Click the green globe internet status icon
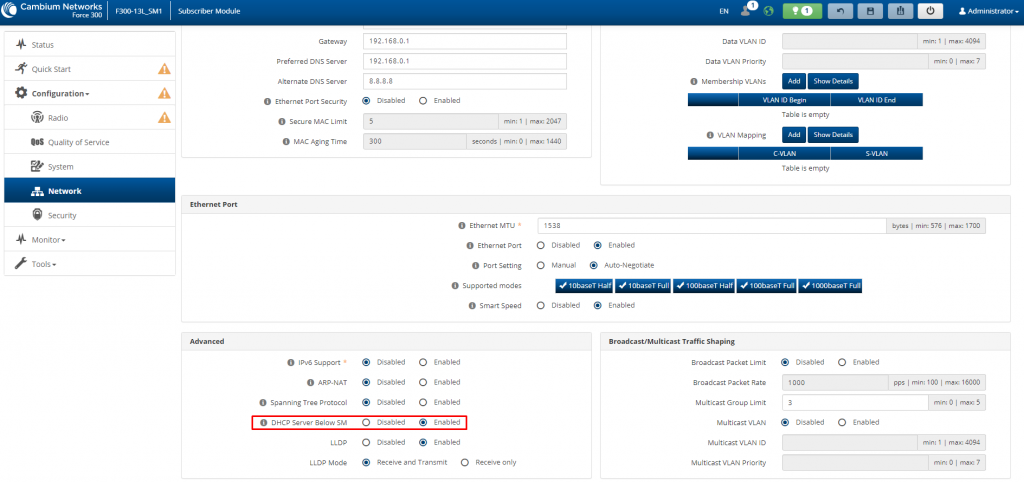 (x=768, y=11)
